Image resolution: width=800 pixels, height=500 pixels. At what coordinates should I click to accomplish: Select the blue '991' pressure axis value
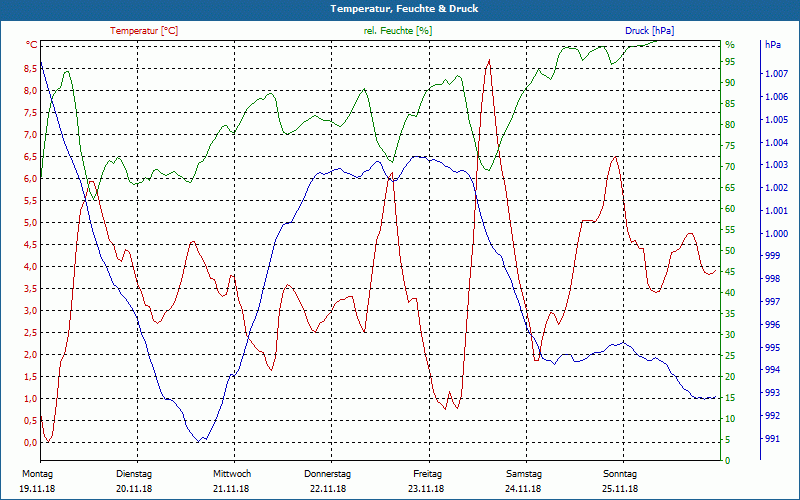(772, 439)
